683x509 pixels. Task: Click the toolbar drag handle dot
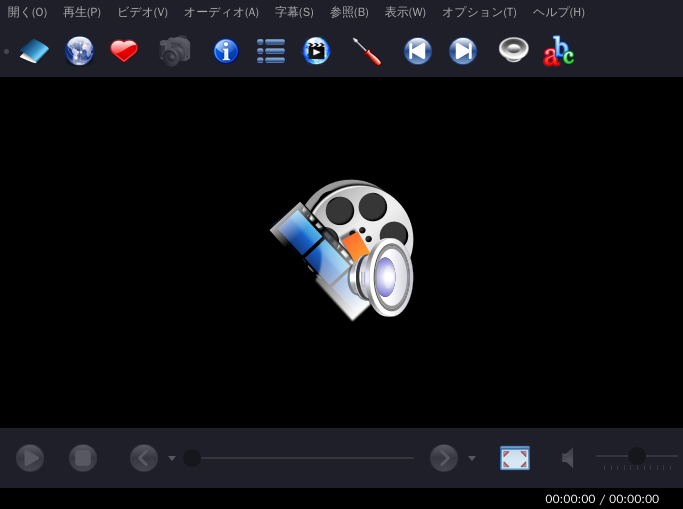click(x=7, y=51)
